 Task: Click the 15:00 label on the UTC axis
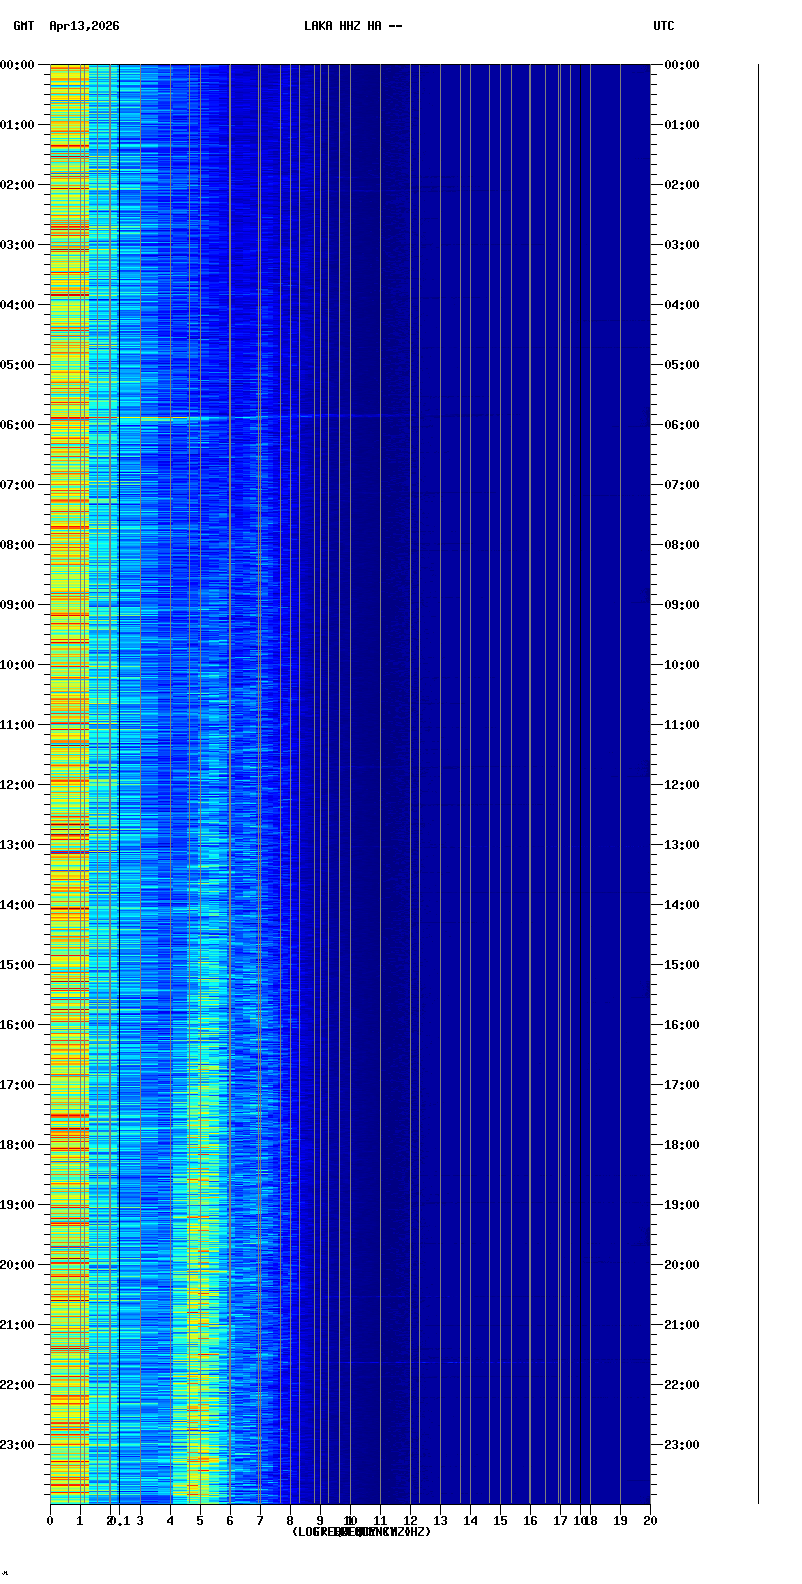[682, 965]
